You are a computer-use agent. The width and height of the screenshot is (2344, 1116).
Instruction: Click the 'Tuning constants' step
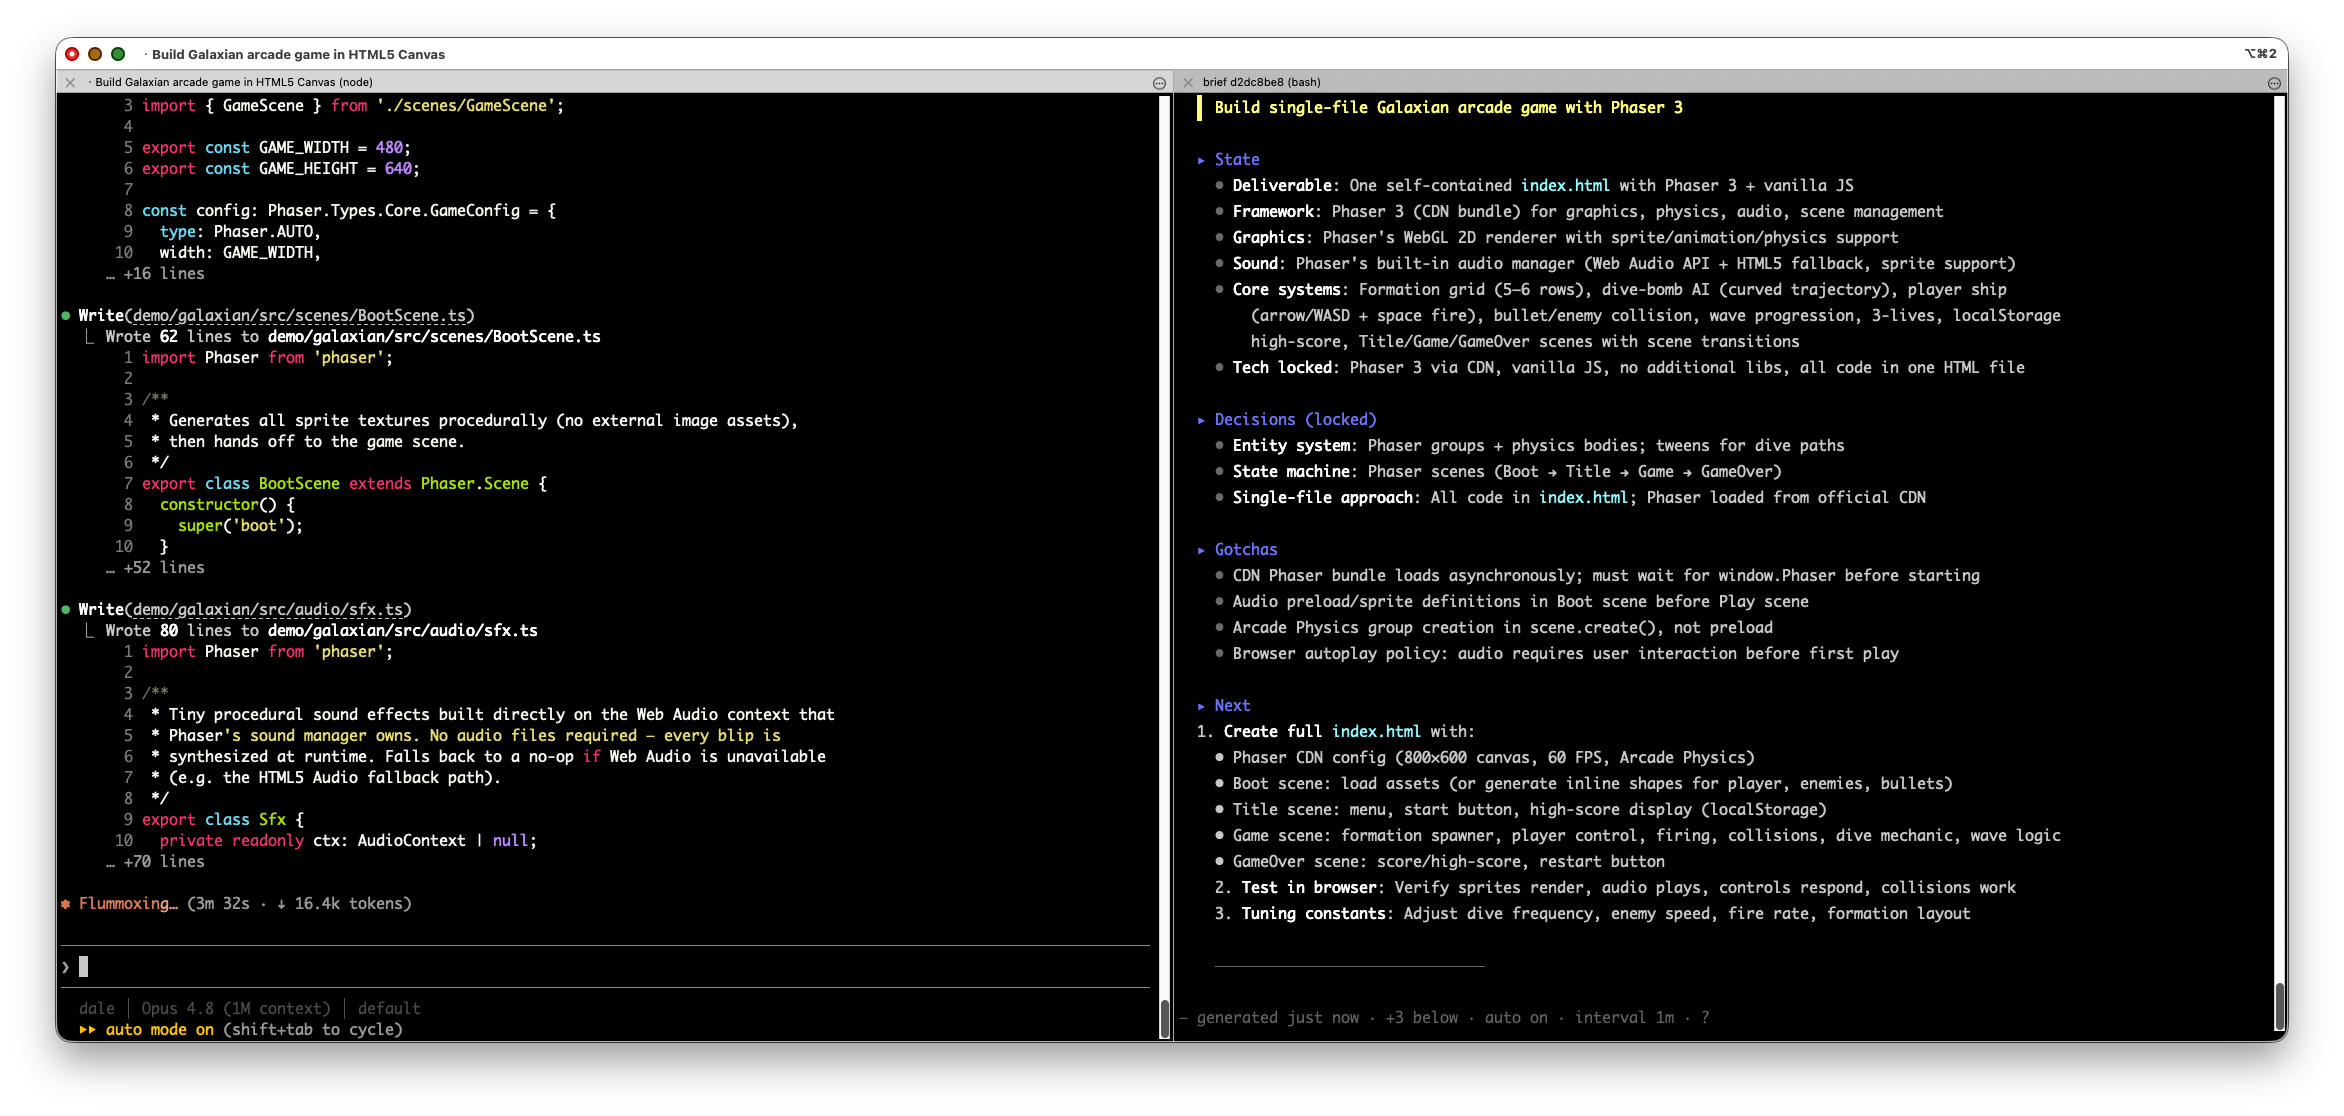(x=1592, y=913)
